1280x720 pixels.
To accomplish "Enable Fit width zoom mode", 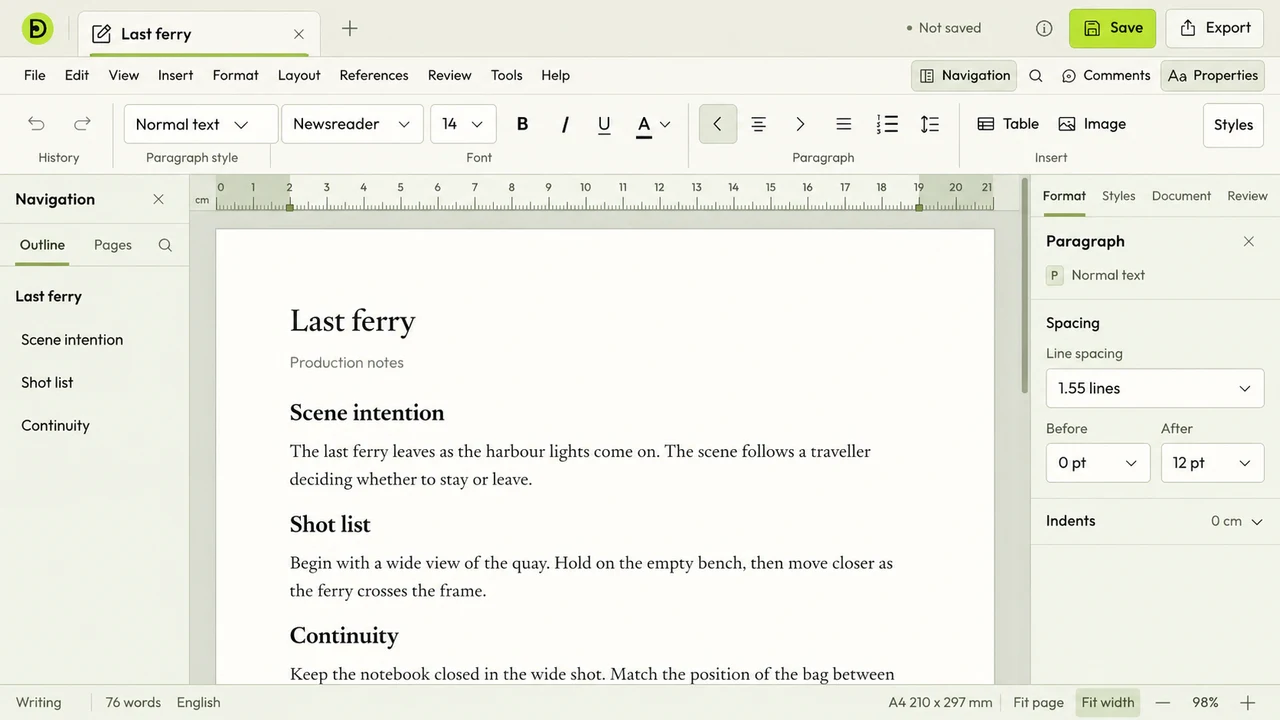I will coord(1108,703).
